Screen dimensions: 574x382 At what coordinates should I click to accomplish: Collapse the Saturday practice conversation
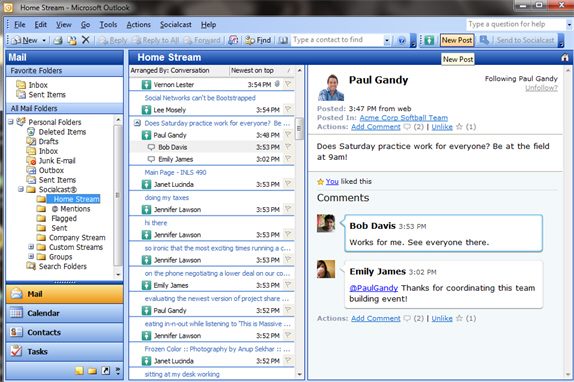pos(137,123)
